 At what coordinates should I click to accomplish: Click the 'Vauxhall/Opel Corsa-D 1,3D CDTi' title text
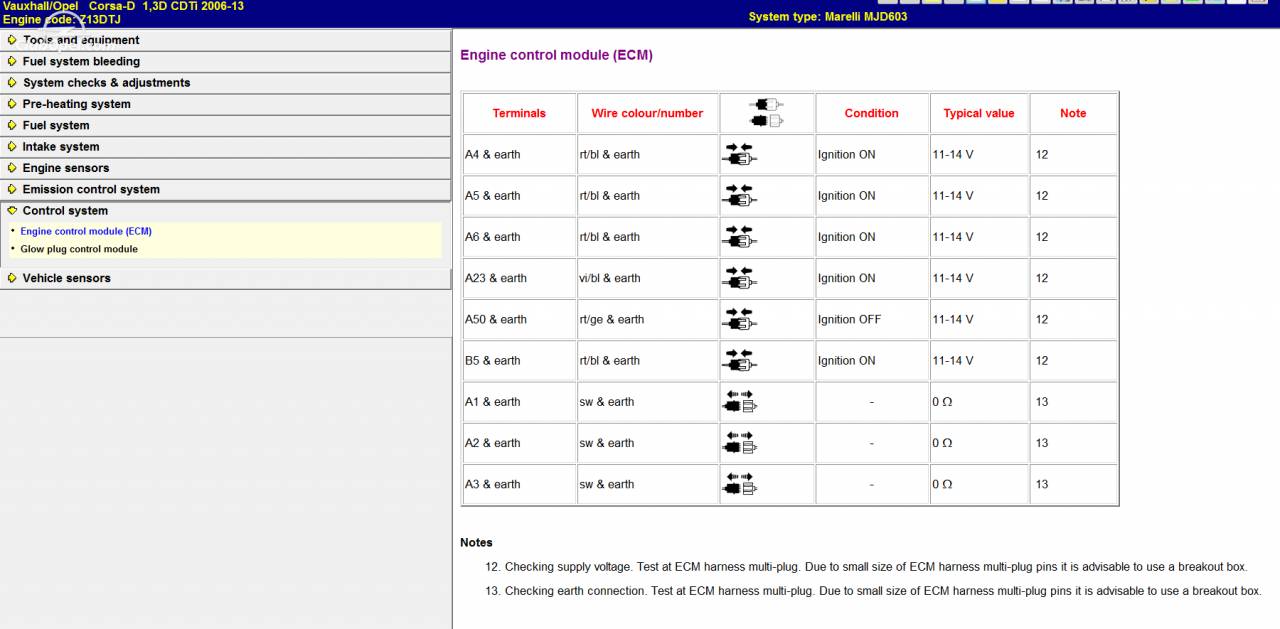click(x=123, y=6)
